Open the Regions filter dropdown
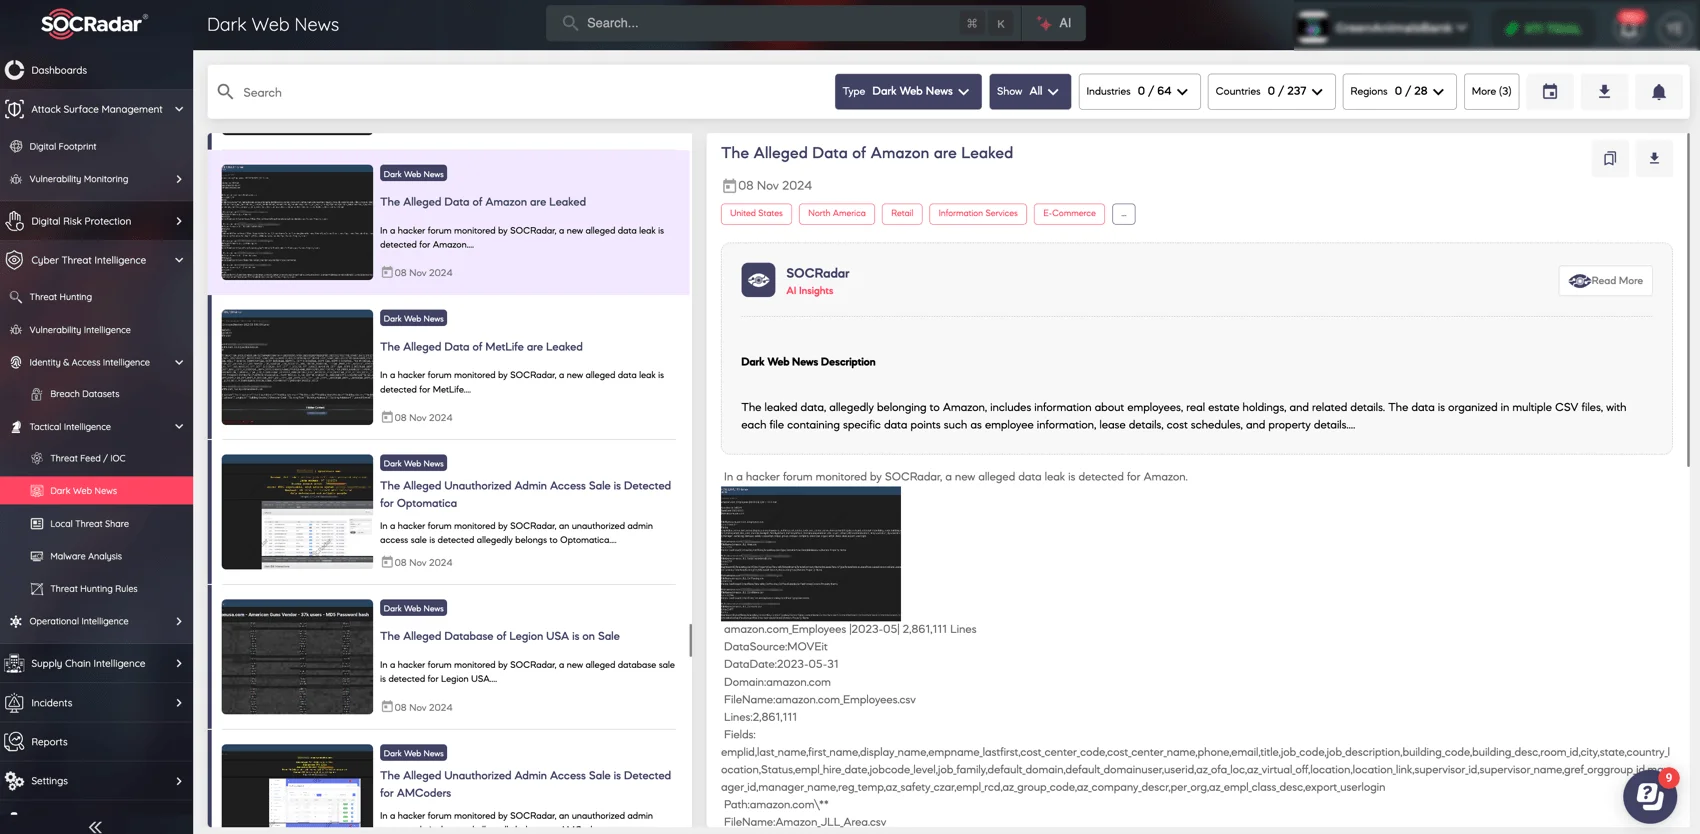Viewport: 1700px width, 834px height. pos(1399,92)
